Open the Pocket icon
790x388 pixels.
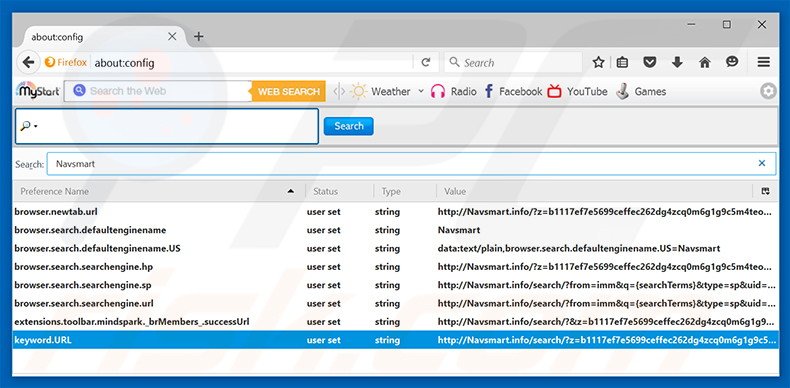pos(649,62)
